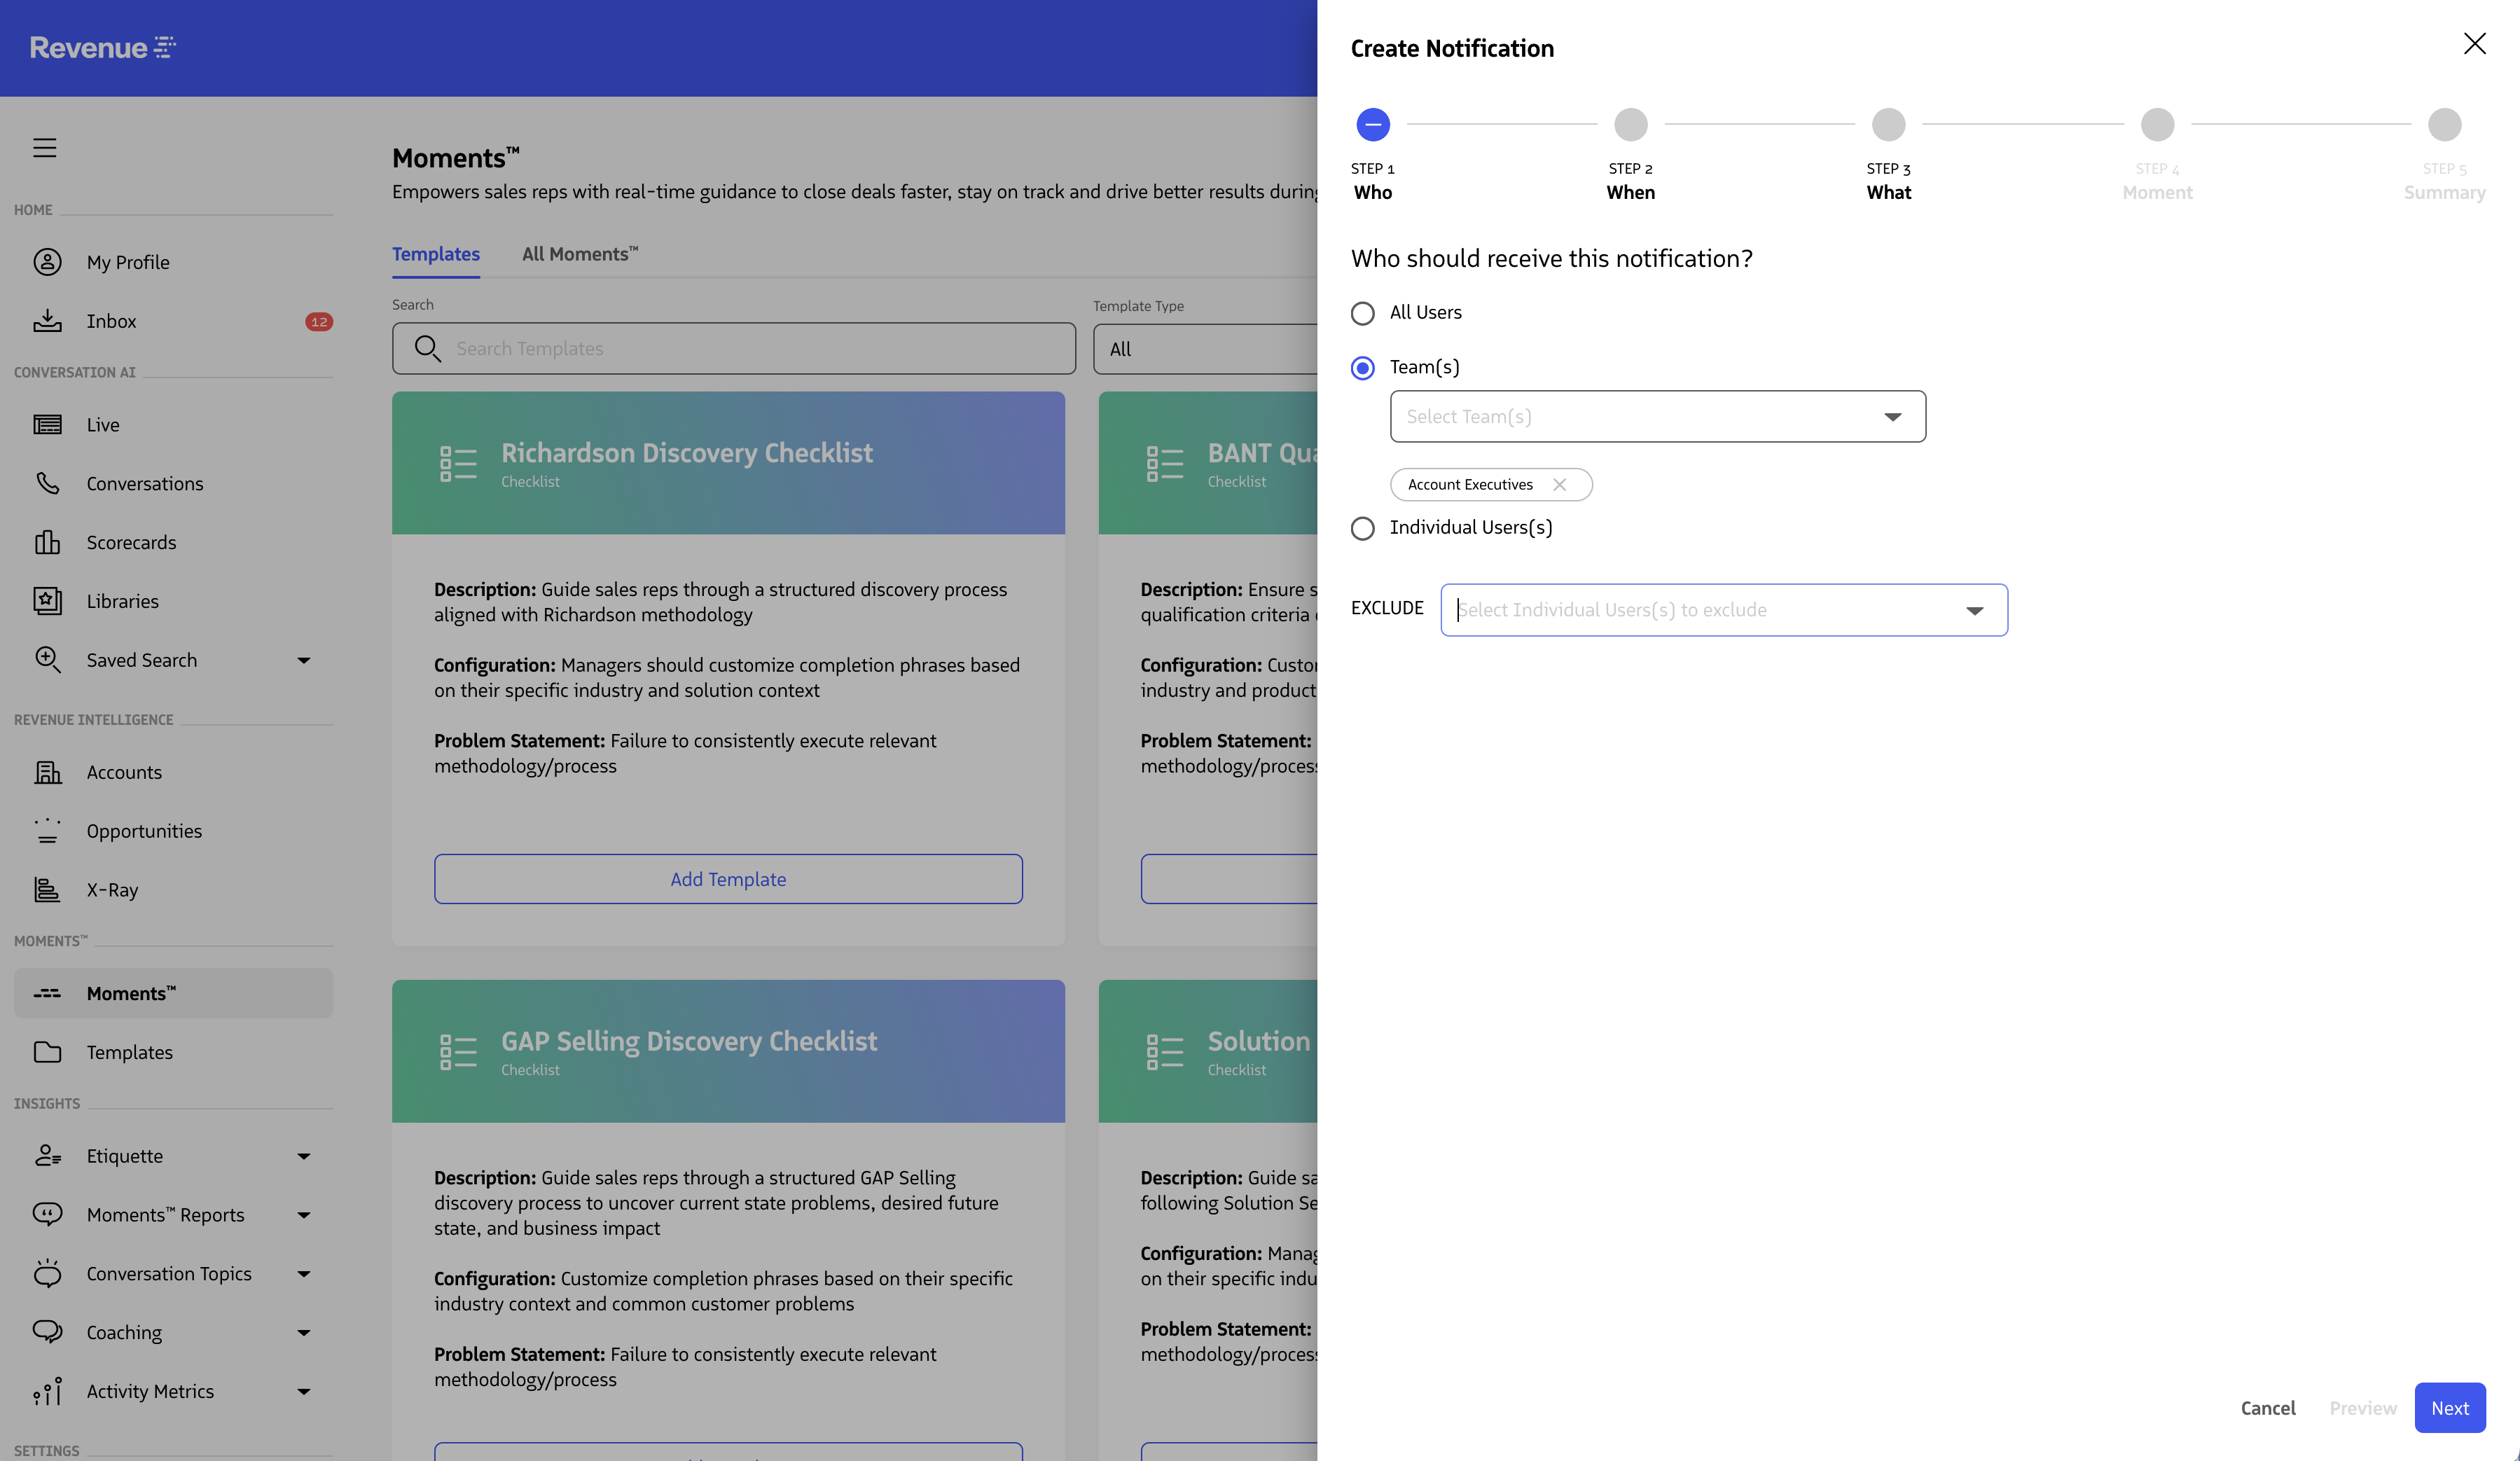Click the Libraries star icon
Screen dimensions: 2520x1461
(x=47, y=601)
